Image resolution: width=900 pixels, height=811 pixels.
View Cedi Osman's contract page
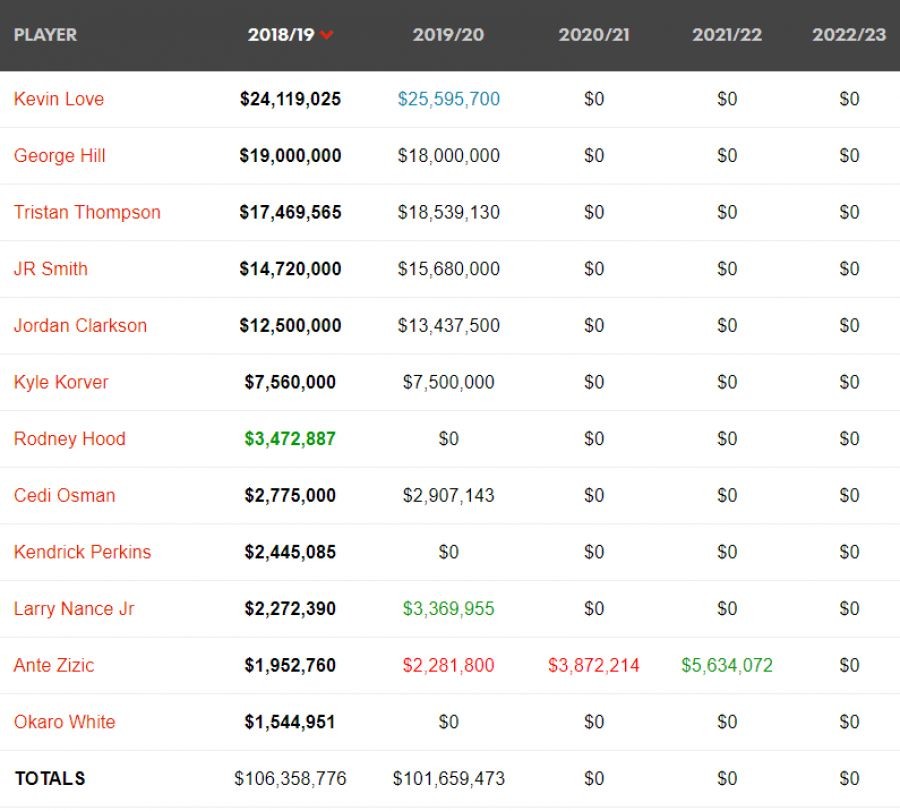tap(64, 495)
